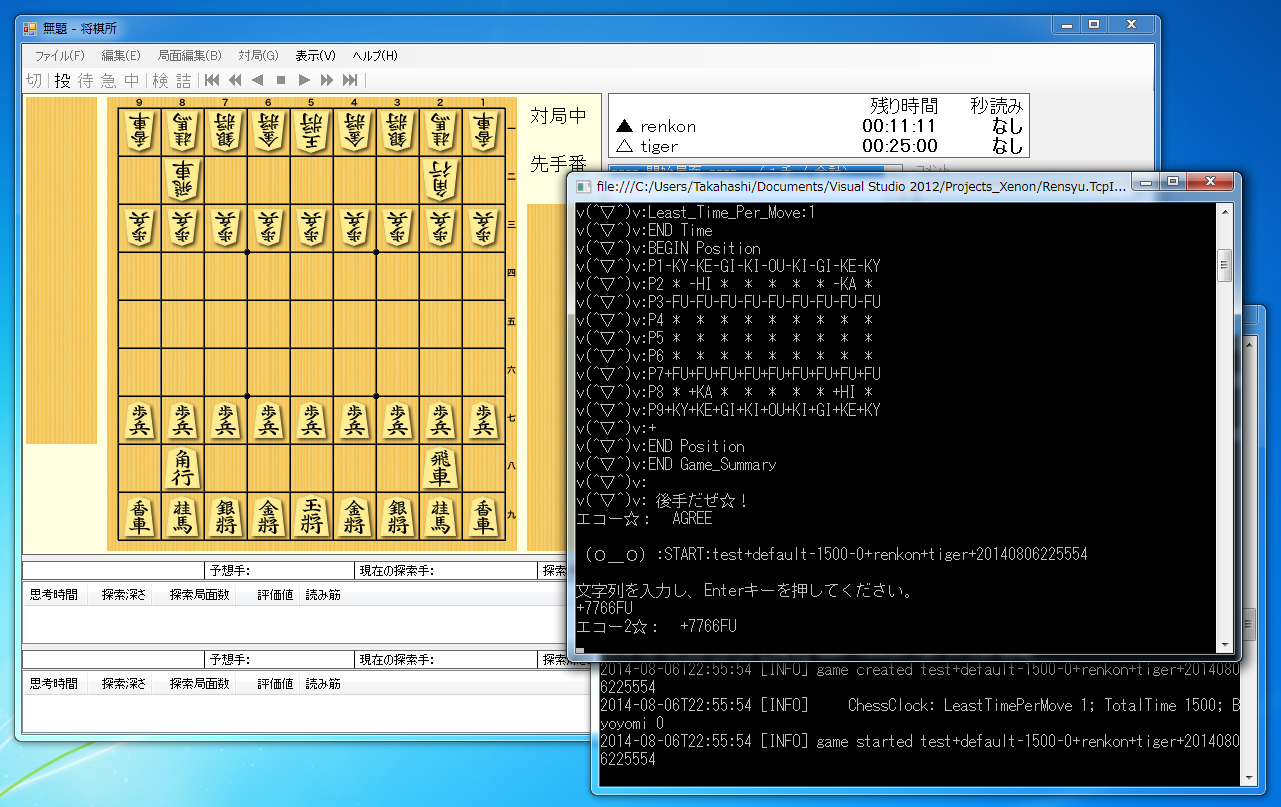Click the 'END Game_Summary' console line
Image resolution: width=1281 pixels, height=807 pixels.
point(677,464)
